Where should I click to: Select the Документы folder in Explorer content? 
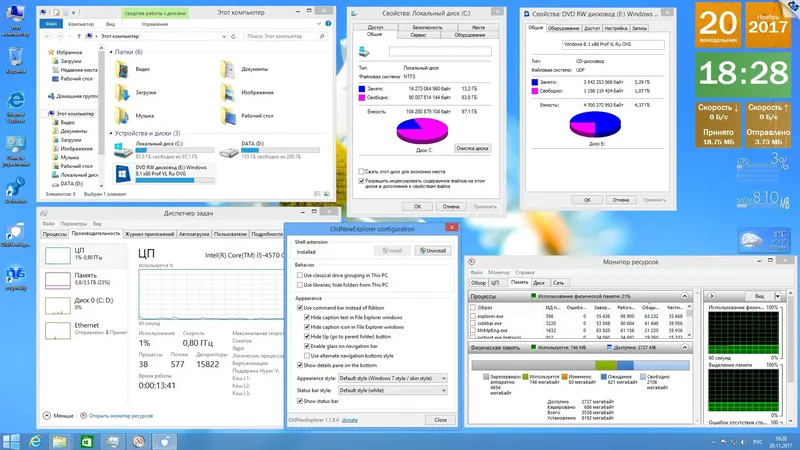(x=245, y=69)
